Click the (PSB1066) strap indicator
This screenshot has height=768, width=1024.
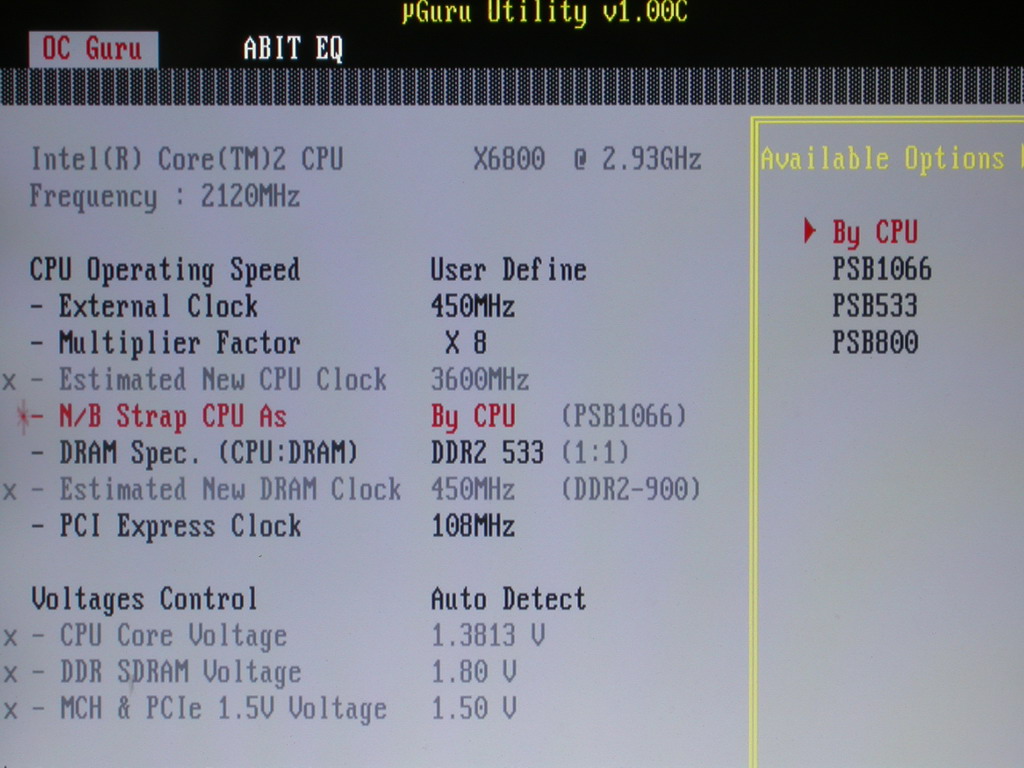[624, 416]
